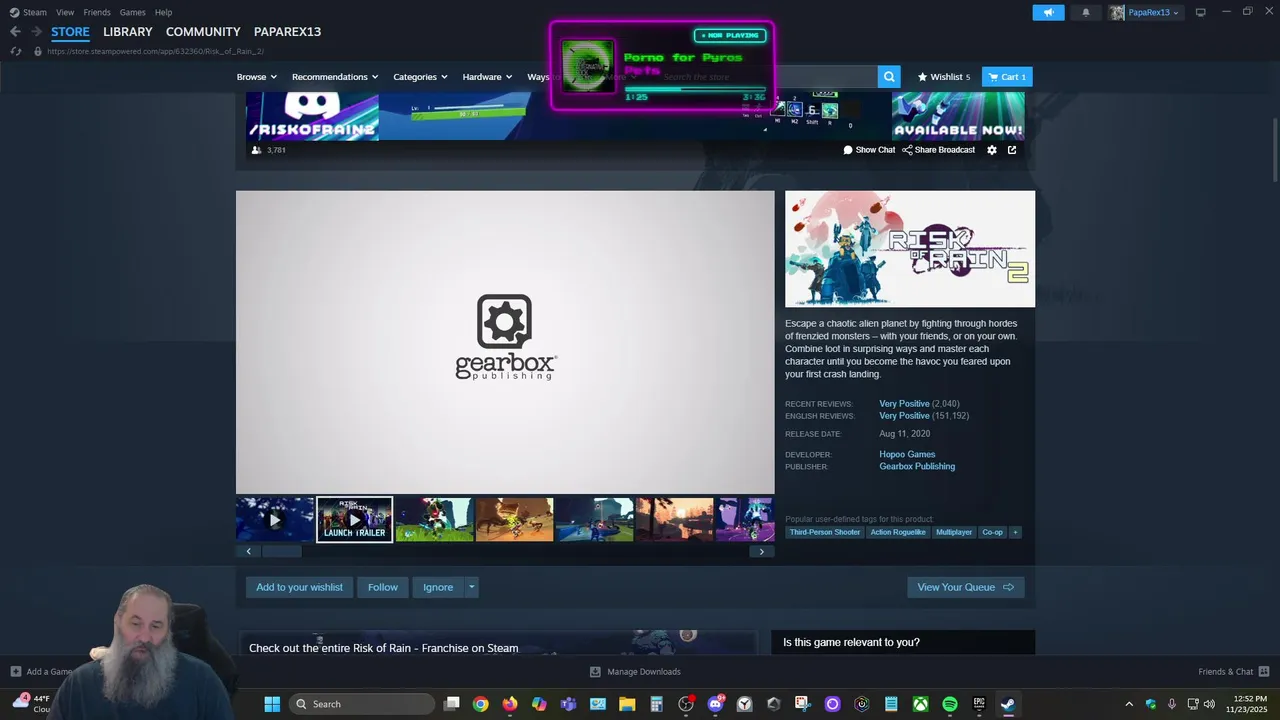Click the media strip scrollbar handle
Screen dimensions: 1280x720
[281, 551]
